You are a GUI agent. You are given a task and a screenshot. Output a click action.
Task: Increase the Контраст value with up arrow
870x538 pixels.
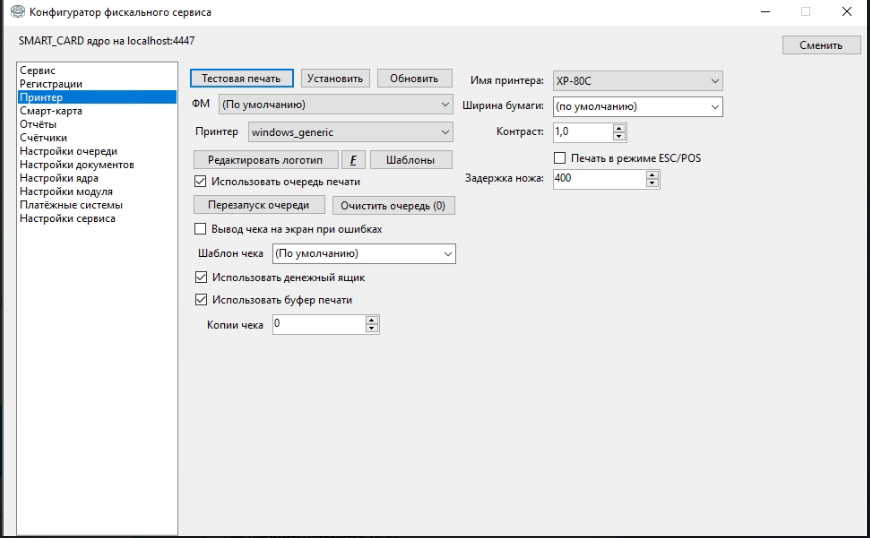click(x=619, y=128)
